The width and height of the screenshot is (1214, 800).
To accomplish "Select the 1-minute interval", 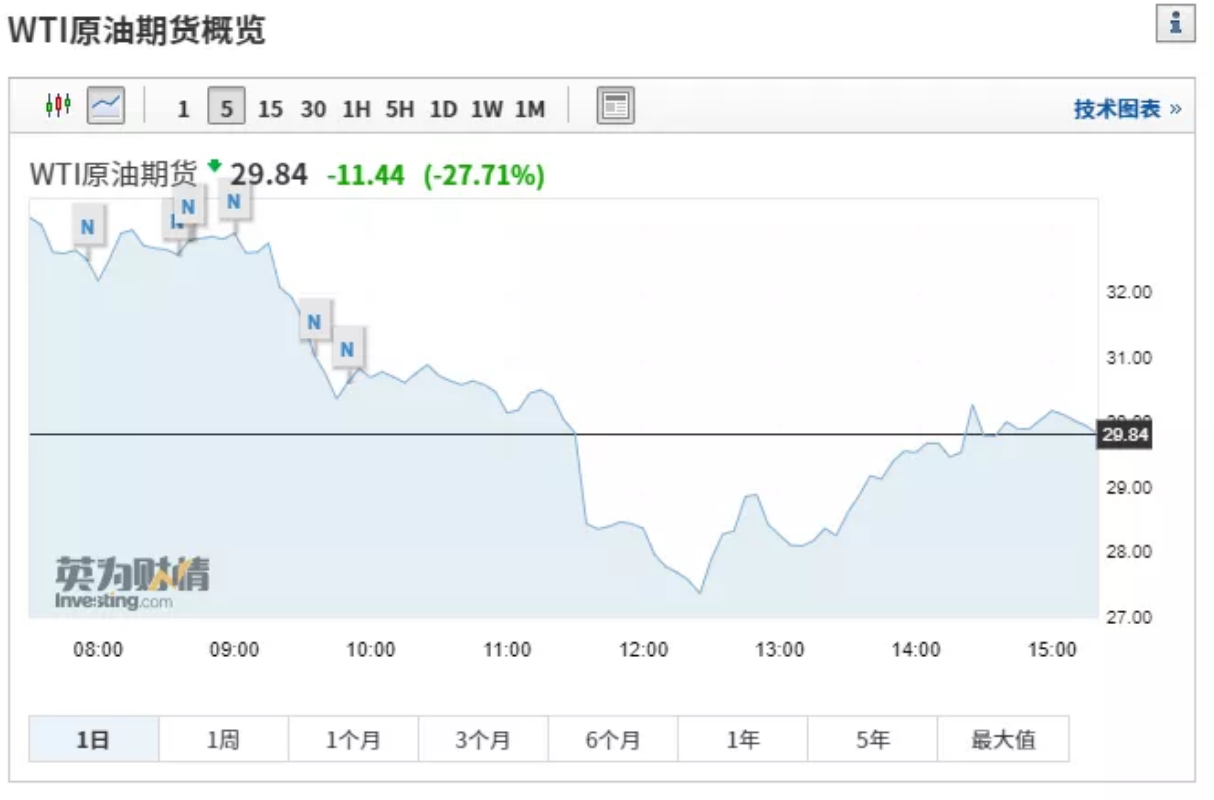I will click(183, 109).
